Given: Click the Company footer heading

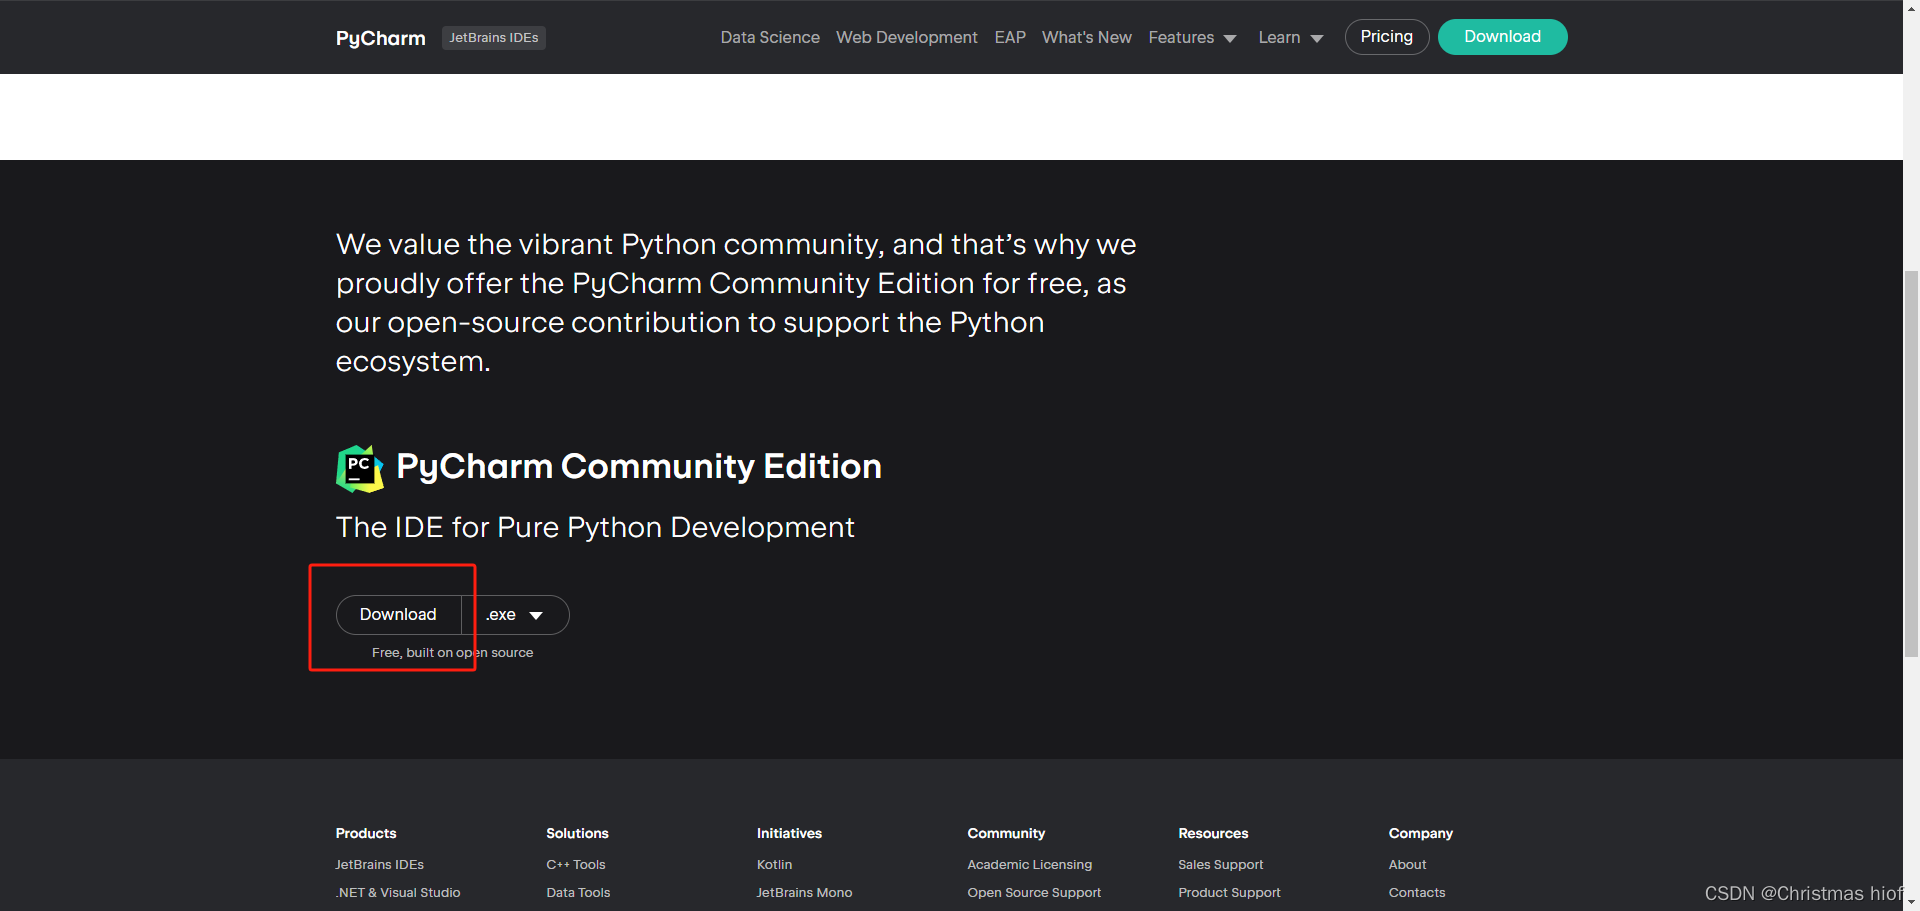Looking at the screenshot, I should tap(1421, 834).
